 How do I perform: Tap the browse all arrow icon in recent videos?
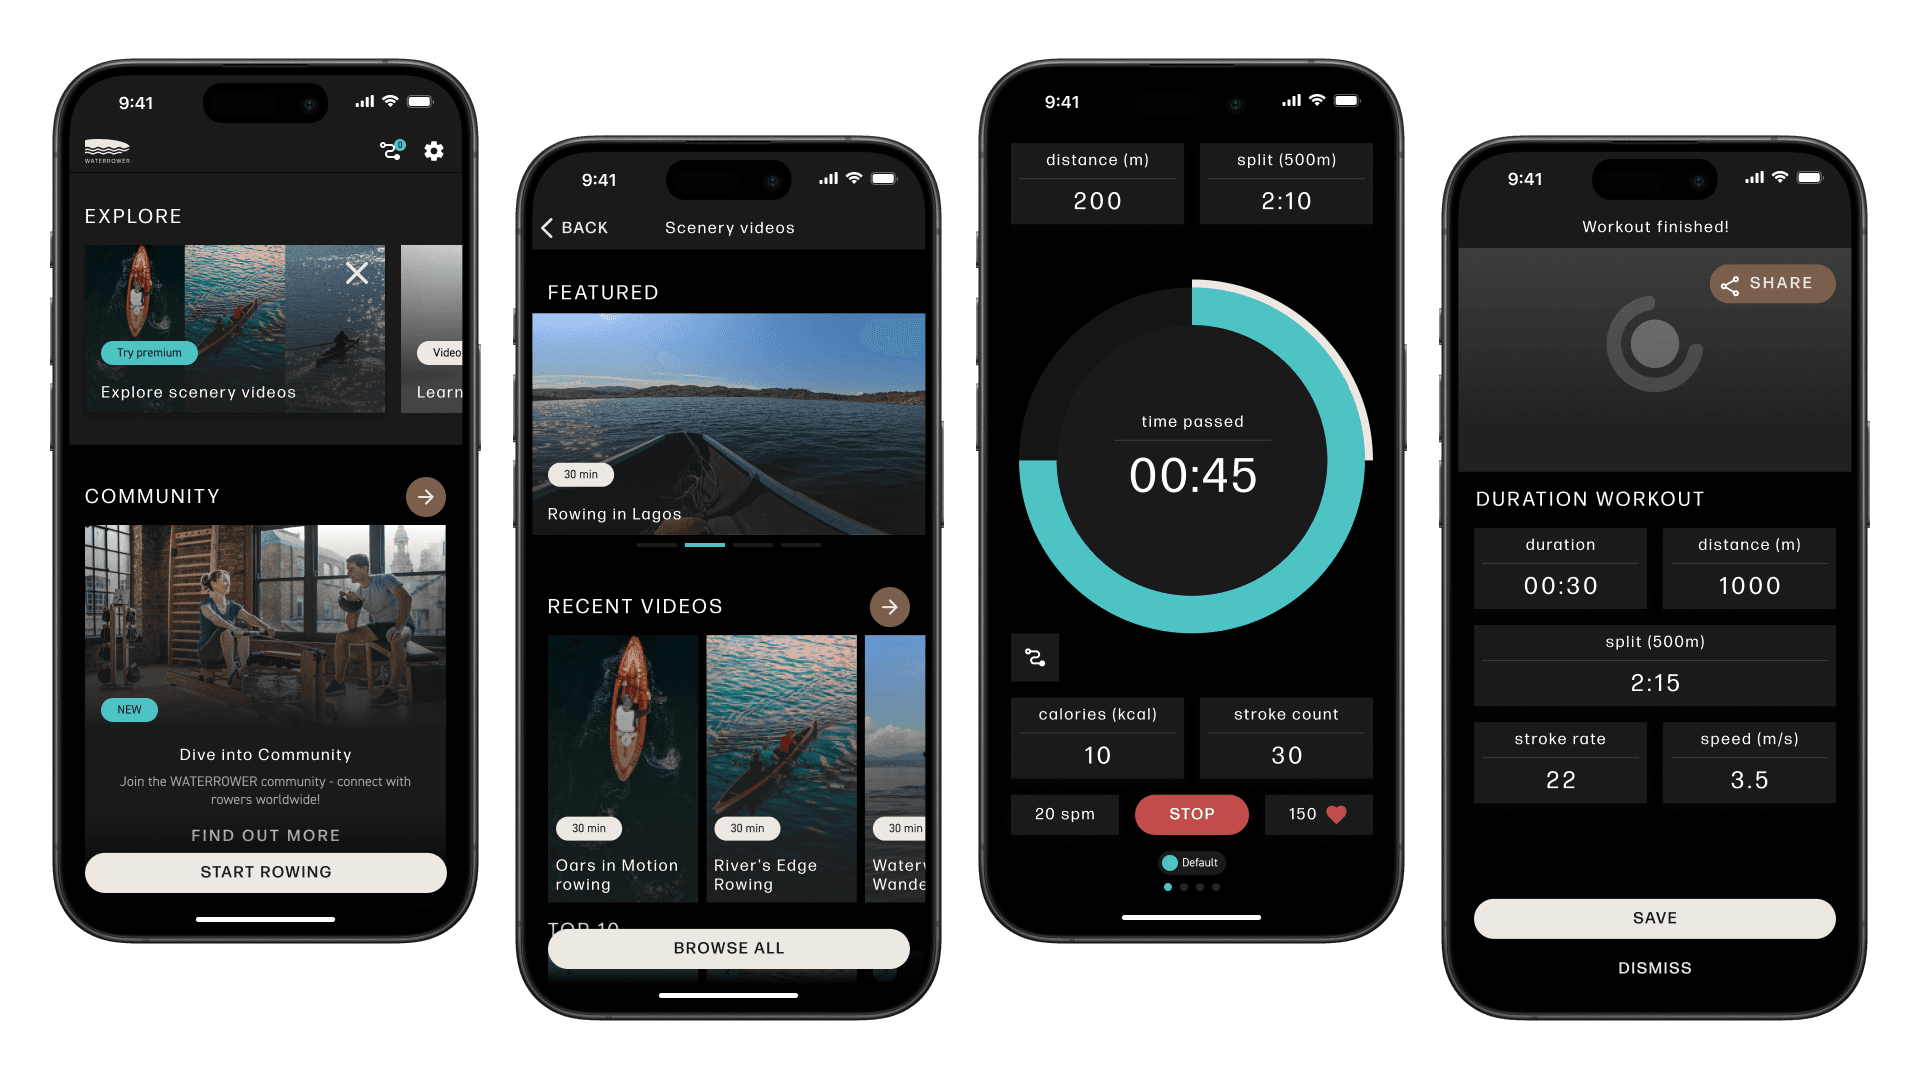tap(889, 607)
